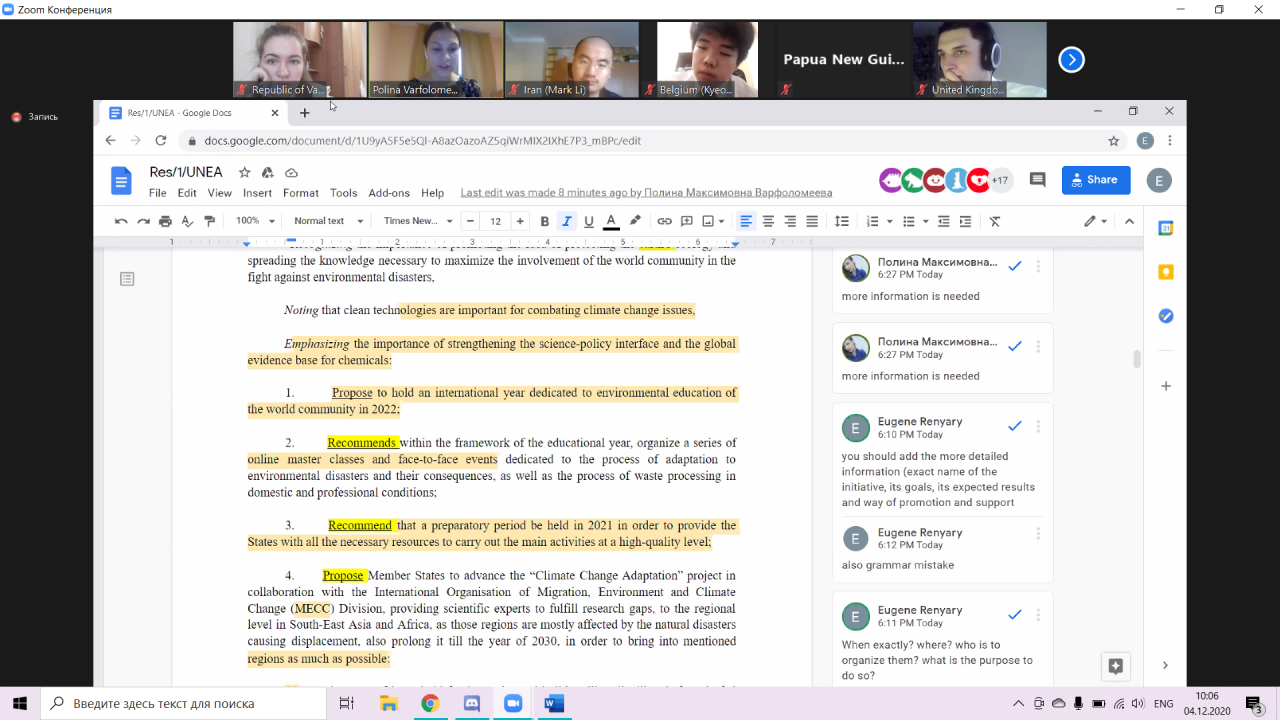The height and width of the screenshot is (720, 1280).
Task: Toggle Bold formatting
Action: pos(545,221)
